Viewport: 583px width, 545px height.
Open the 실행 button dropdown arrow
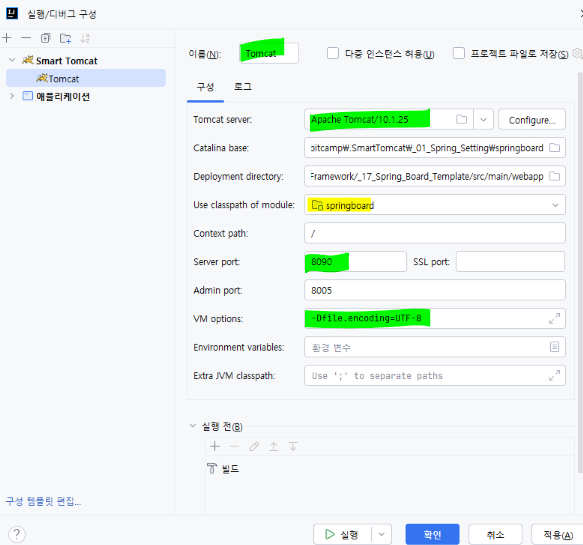coord(381,535)
